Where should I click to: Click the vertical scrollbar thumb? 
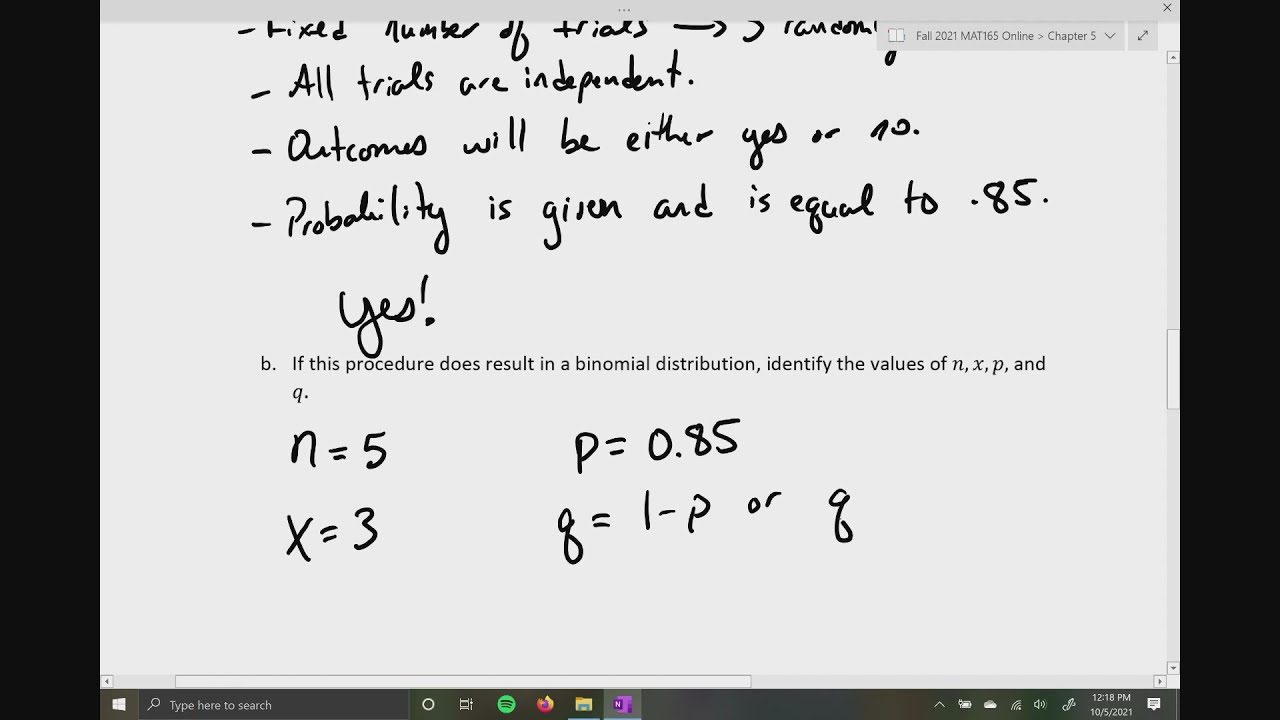click(1173, 369)
